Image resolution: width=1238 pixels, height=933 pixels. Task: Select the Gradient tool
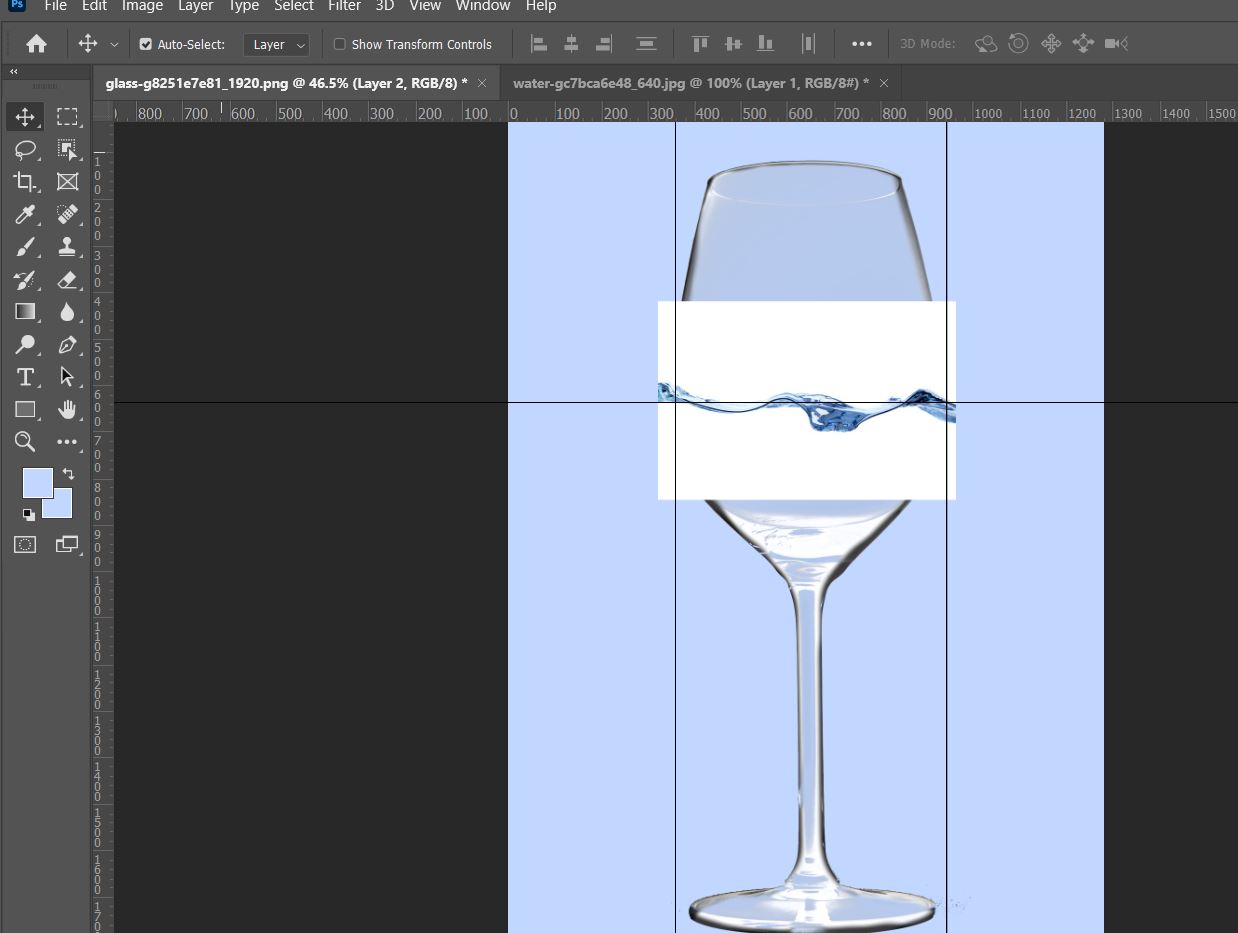25,312
